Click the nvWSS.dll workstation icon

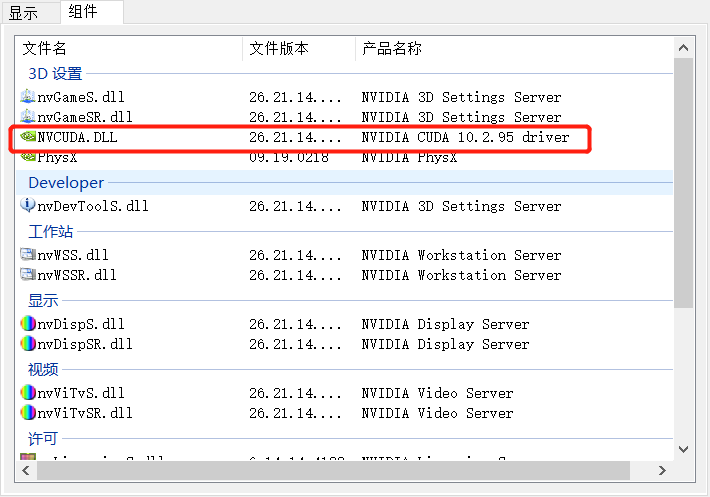pos(28,254)
